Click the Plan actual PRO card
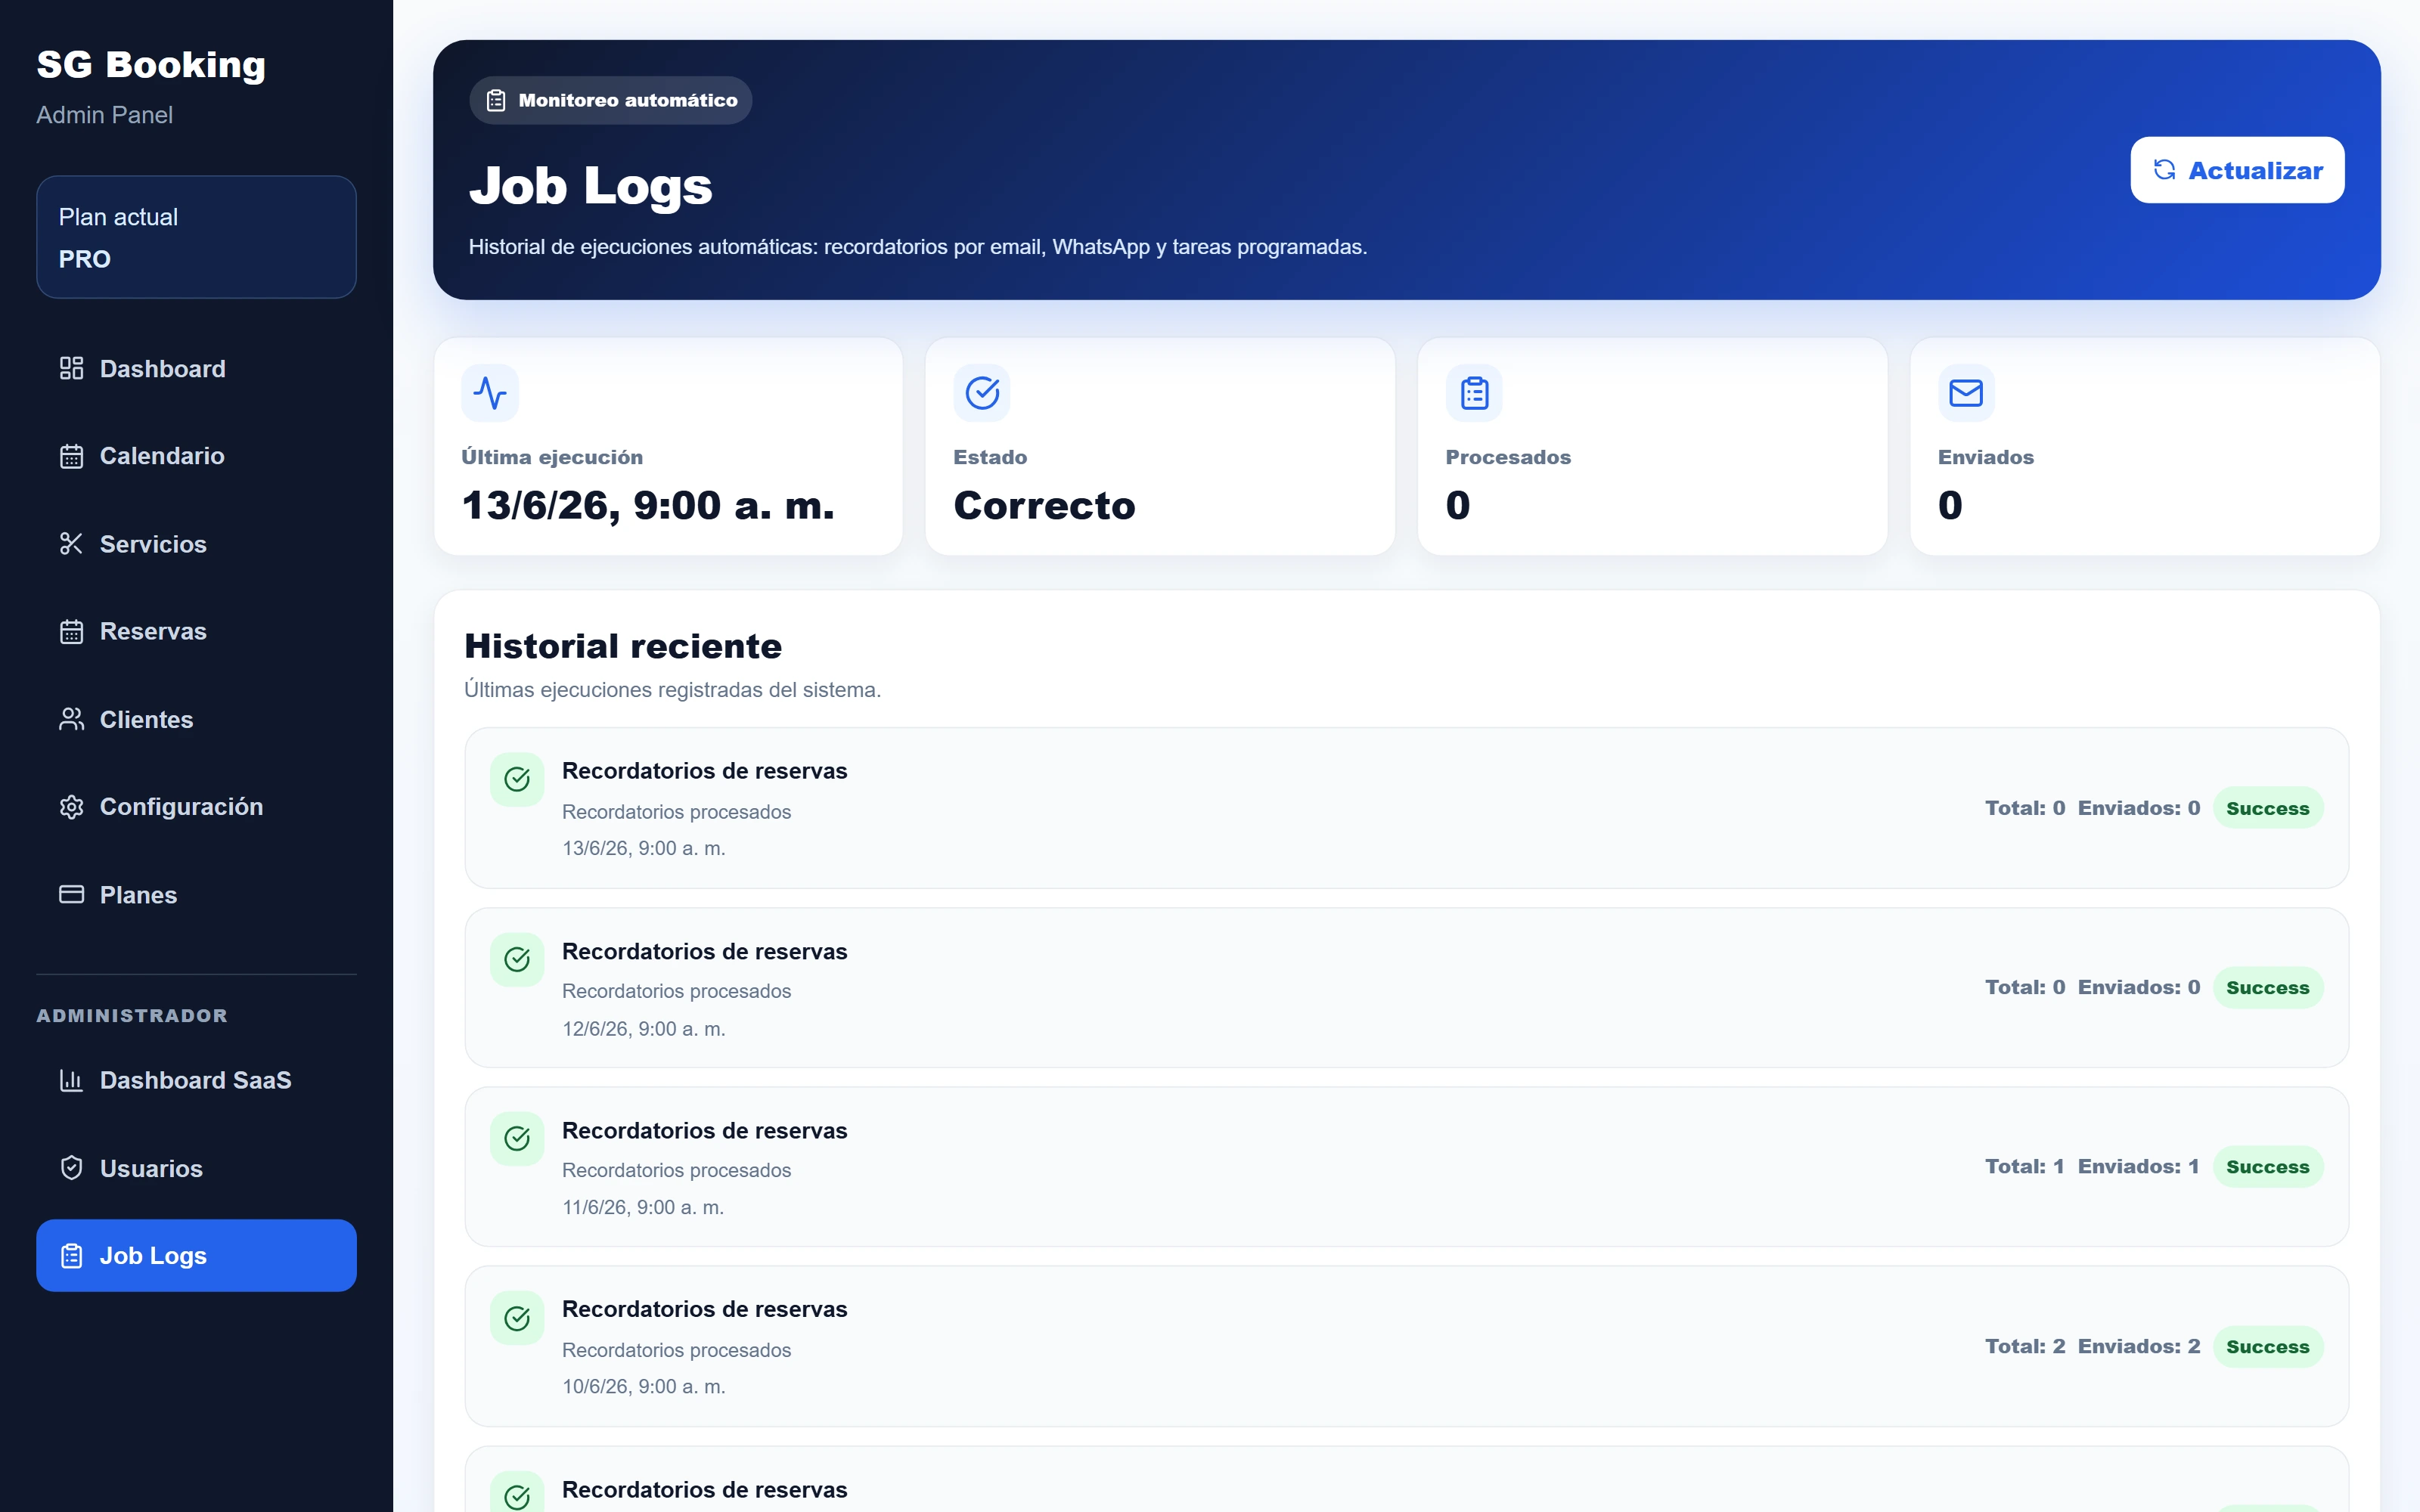2420x1512 pixels. point(196,237)
